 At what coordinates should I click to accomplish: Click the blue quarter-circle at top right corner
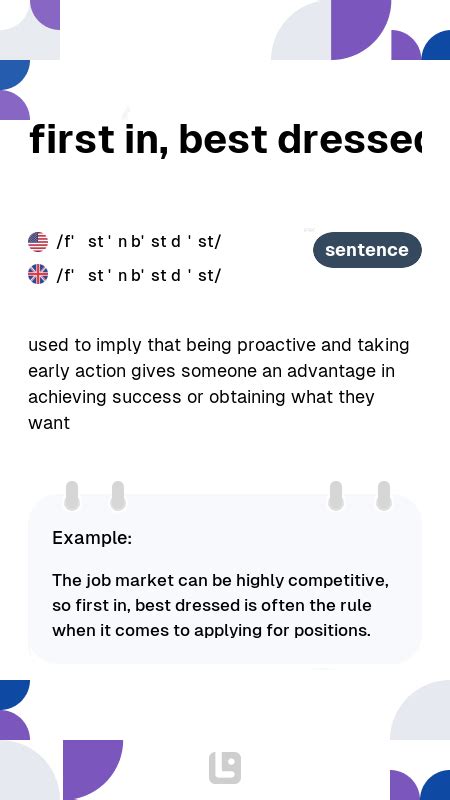point(438,47)
